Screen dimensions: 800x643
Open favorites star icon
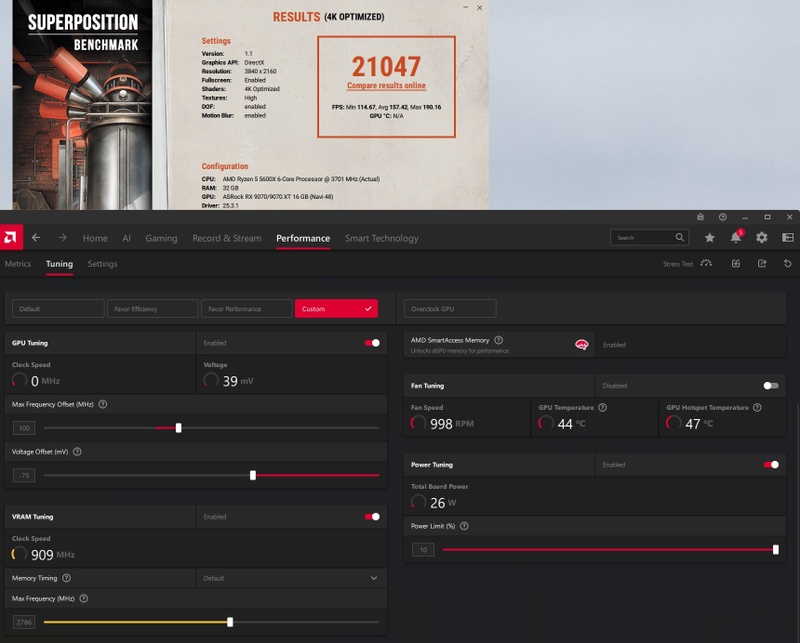709,237
